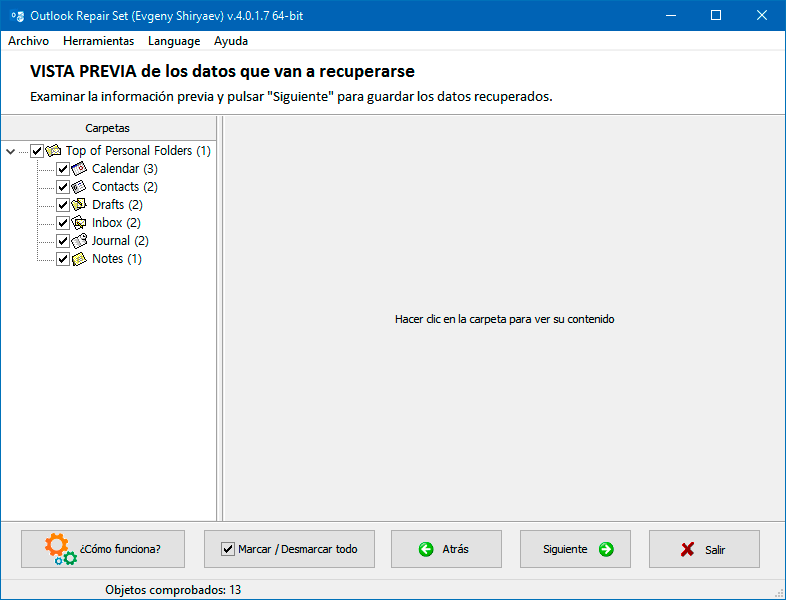Screen dimensions: 786x600
Task: Uncheck the Journal folder checkbox
Action: [63, 241]
